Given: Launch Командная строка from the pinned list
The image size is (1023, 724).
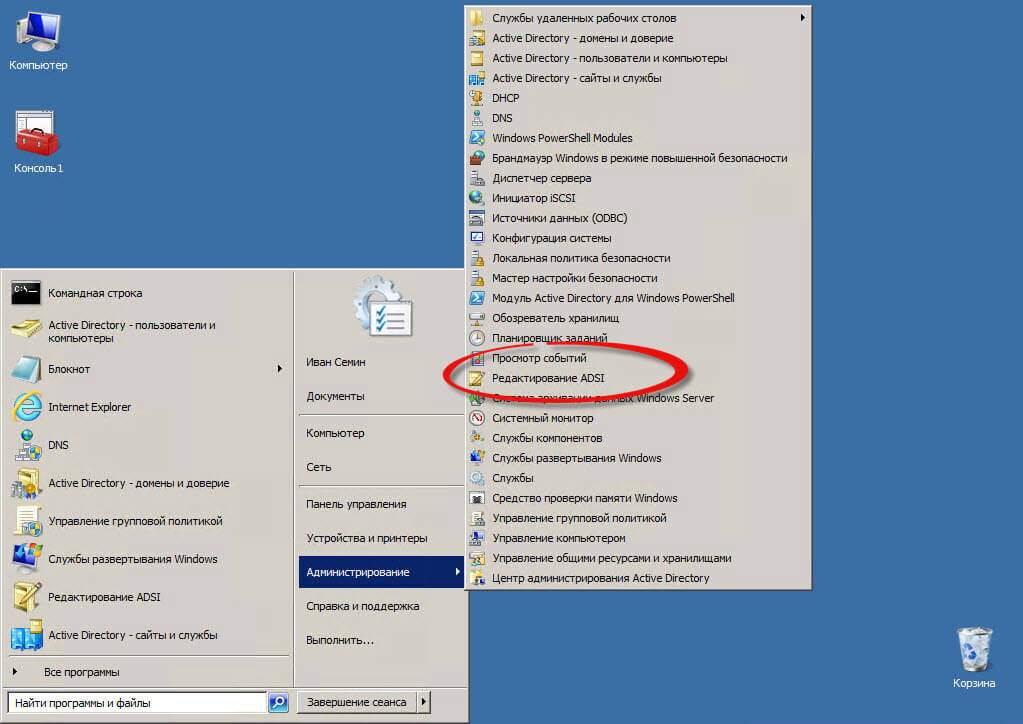Looking at the screenshot, I should (x=149, y=294).
